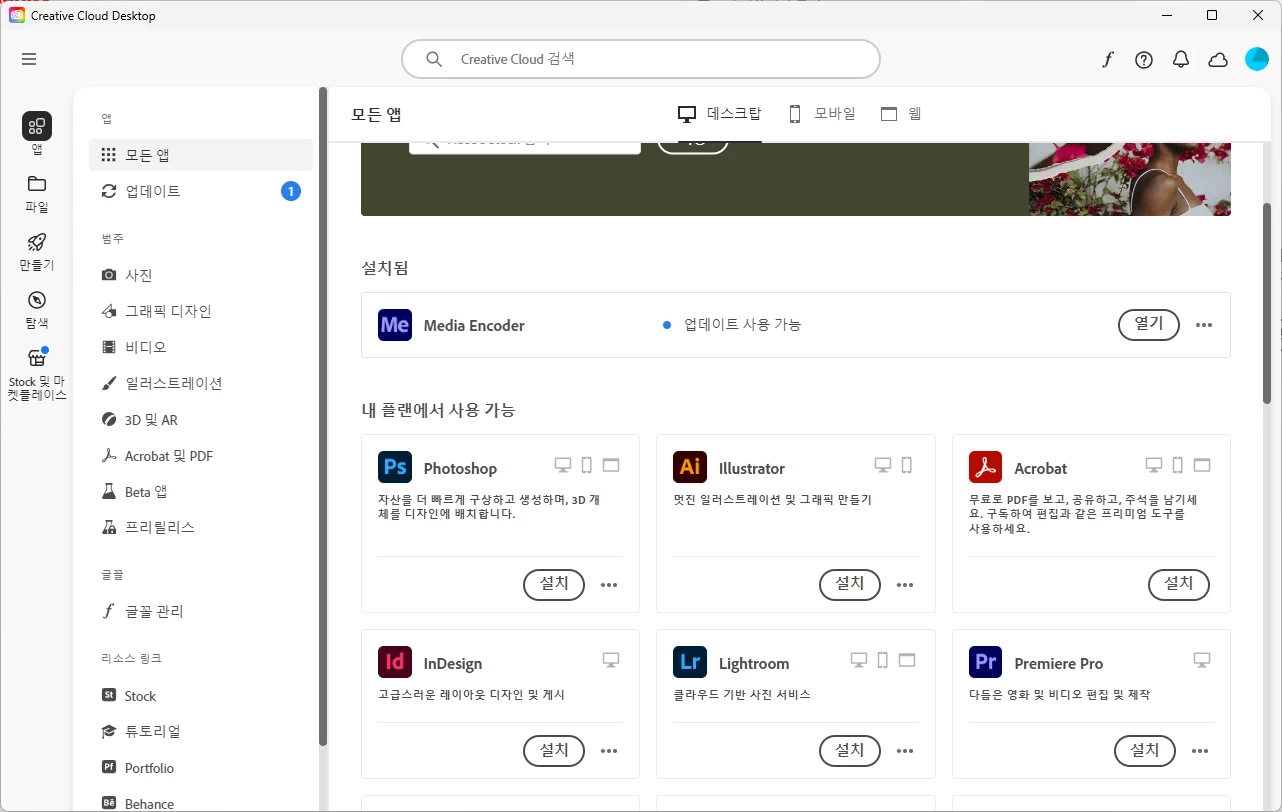Open the help question mark icon

[1144, 60]
